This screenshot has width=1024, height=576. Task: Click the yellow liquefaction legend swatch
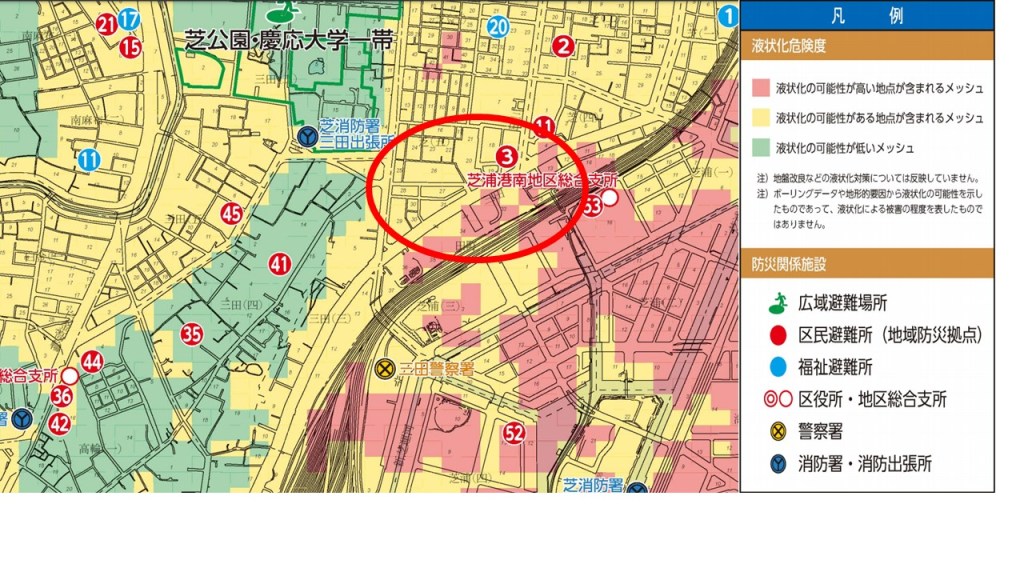(760, 118)
